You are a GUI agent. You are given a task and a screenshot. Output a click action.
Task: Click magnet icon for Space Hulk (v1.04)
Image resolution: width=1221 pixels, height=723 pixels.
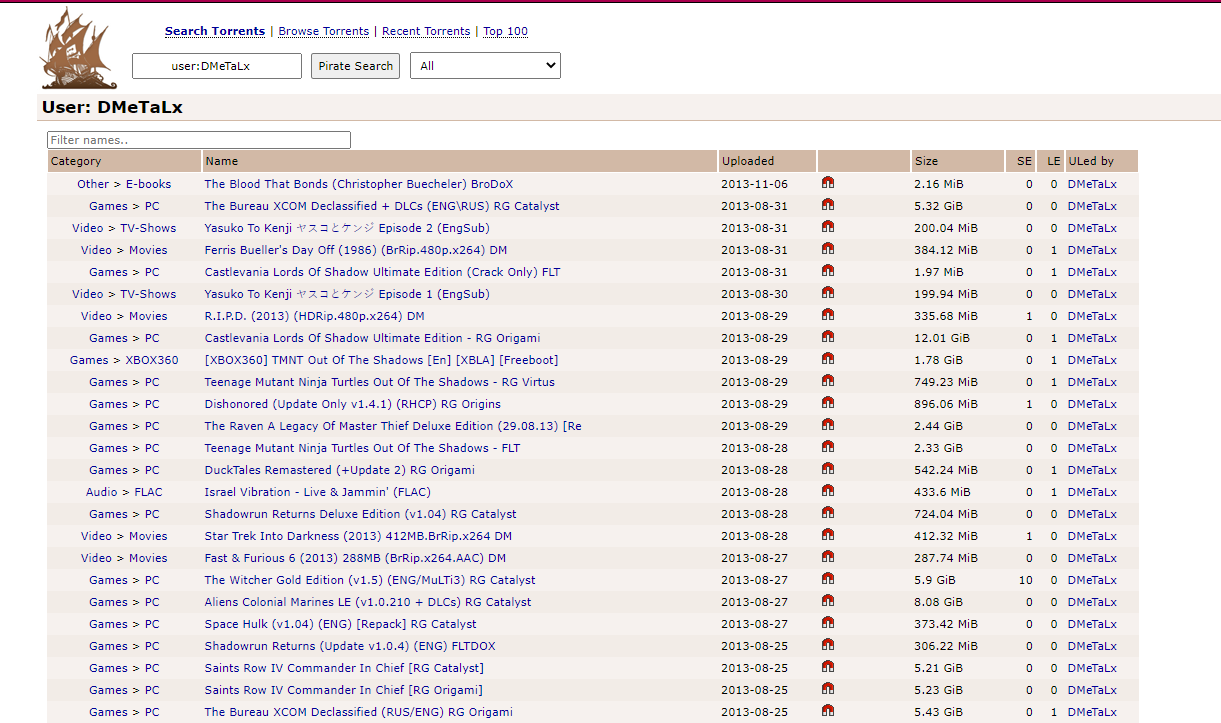tap(828, 623)
